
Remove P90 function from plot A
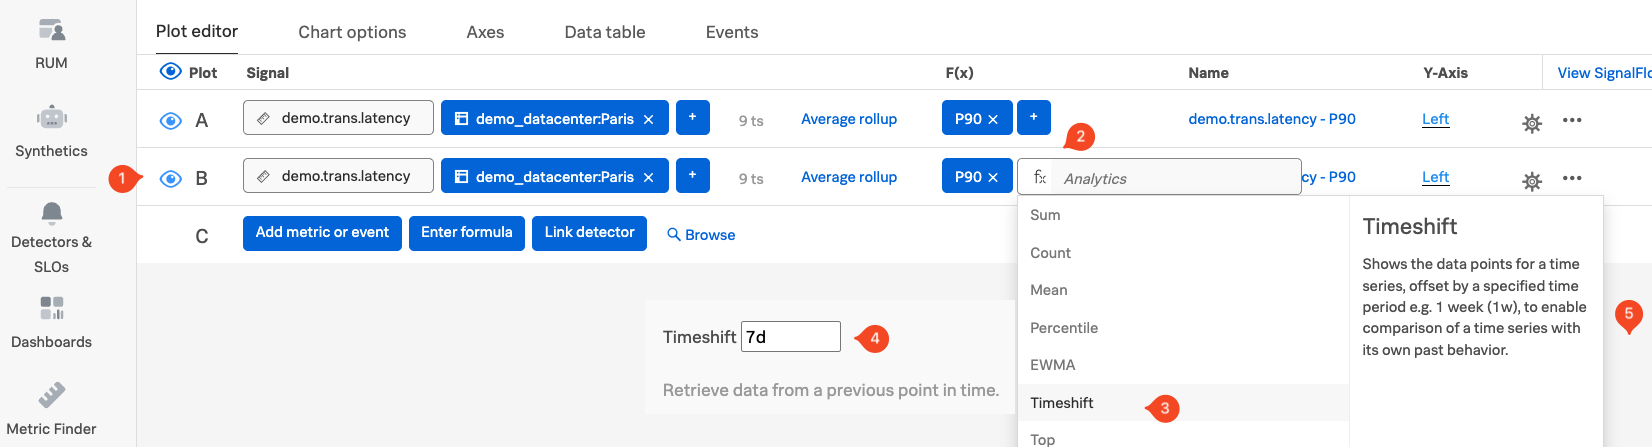[993, 119]
